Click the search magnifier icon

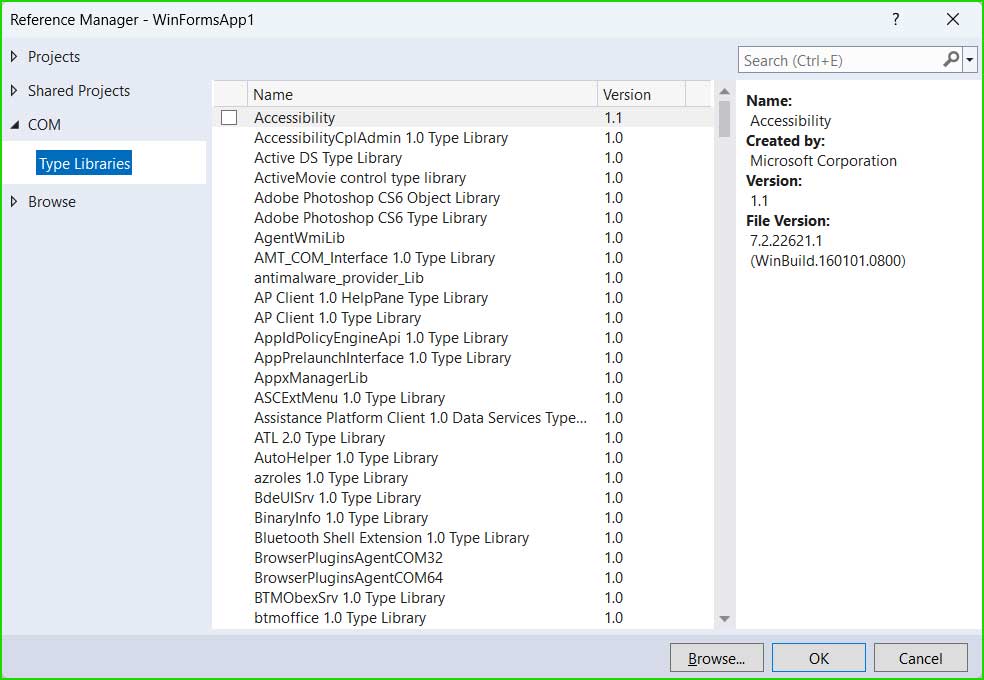[x=951, y=60]
